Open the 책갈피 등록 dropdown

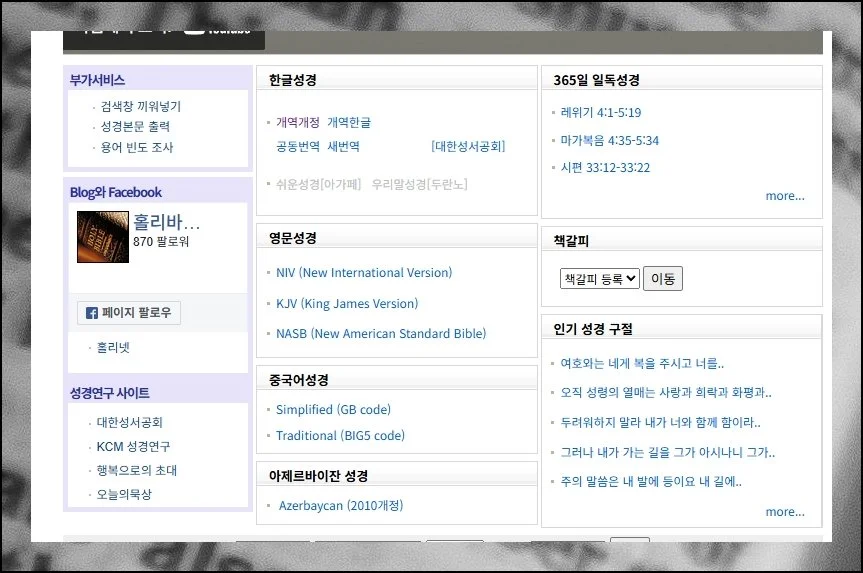599,279
